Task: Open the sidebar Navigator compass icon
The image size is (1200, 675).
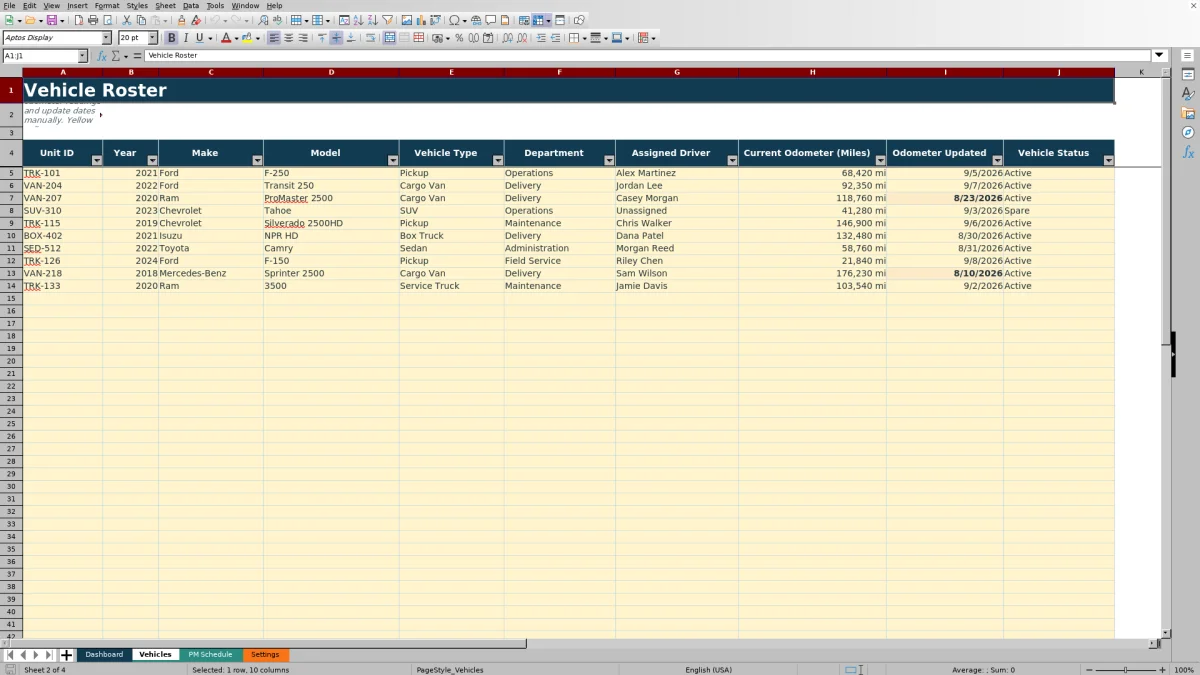Action: [1188, 132]
